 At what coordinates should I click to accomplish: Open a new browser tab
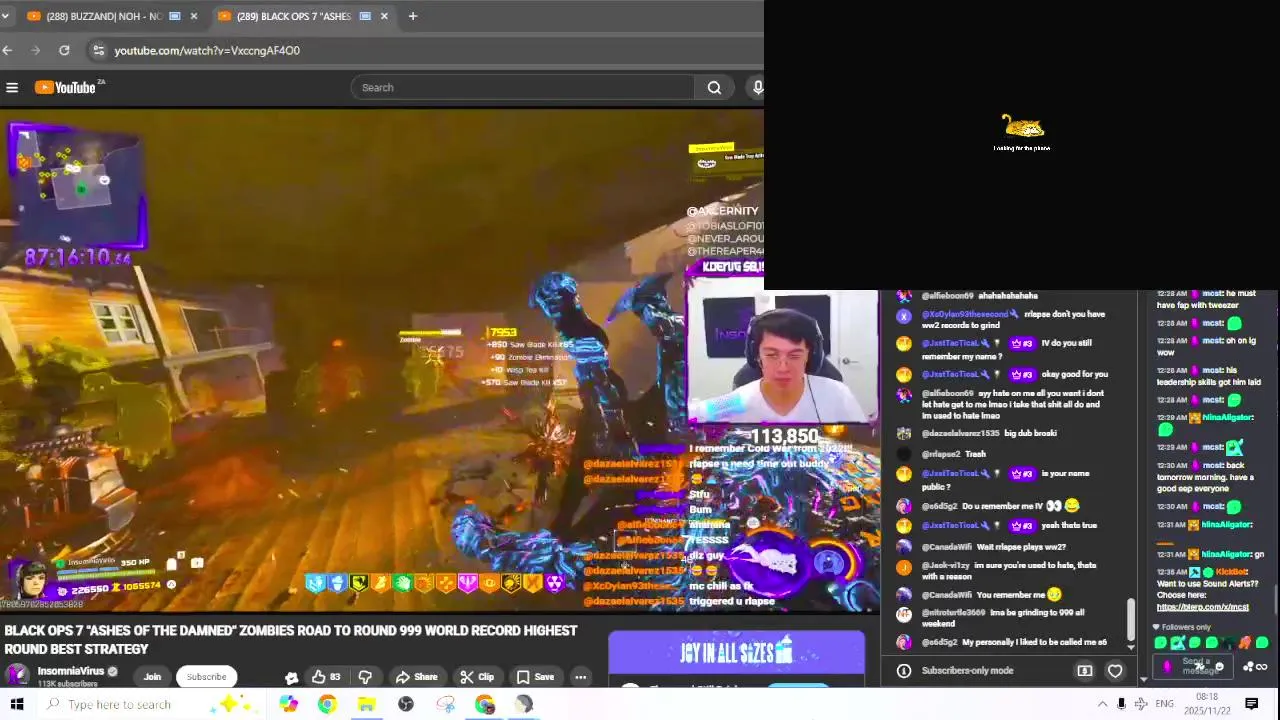coord(412,16)
